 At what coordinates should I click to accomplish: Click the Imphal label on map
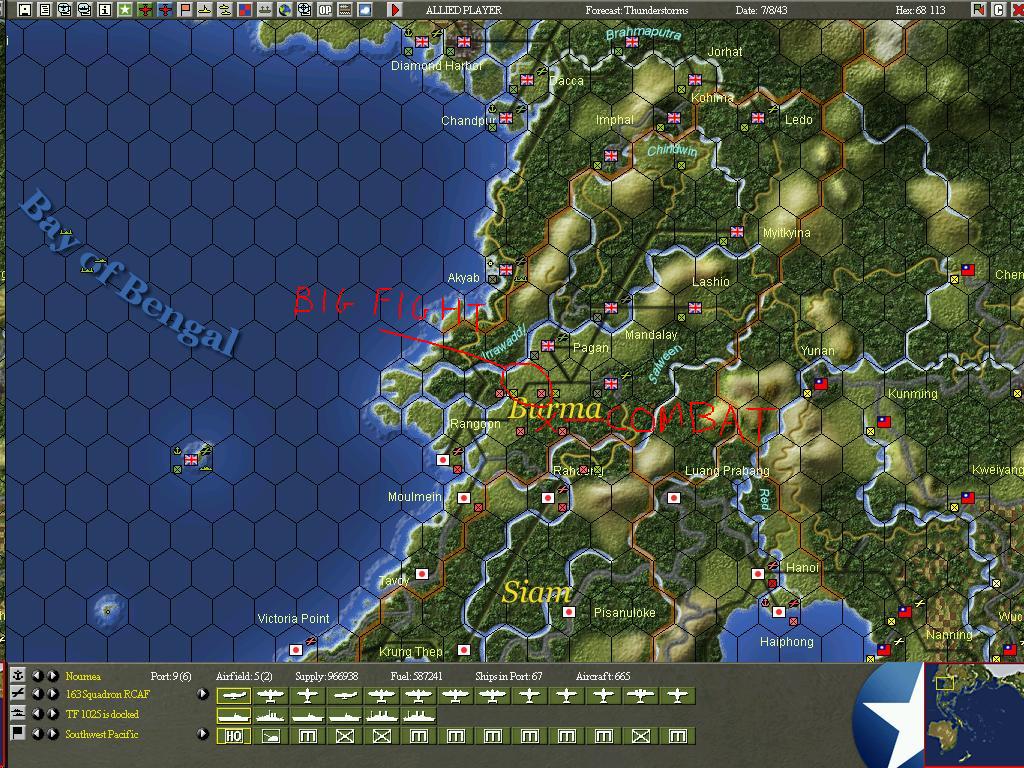click(615, 120)
